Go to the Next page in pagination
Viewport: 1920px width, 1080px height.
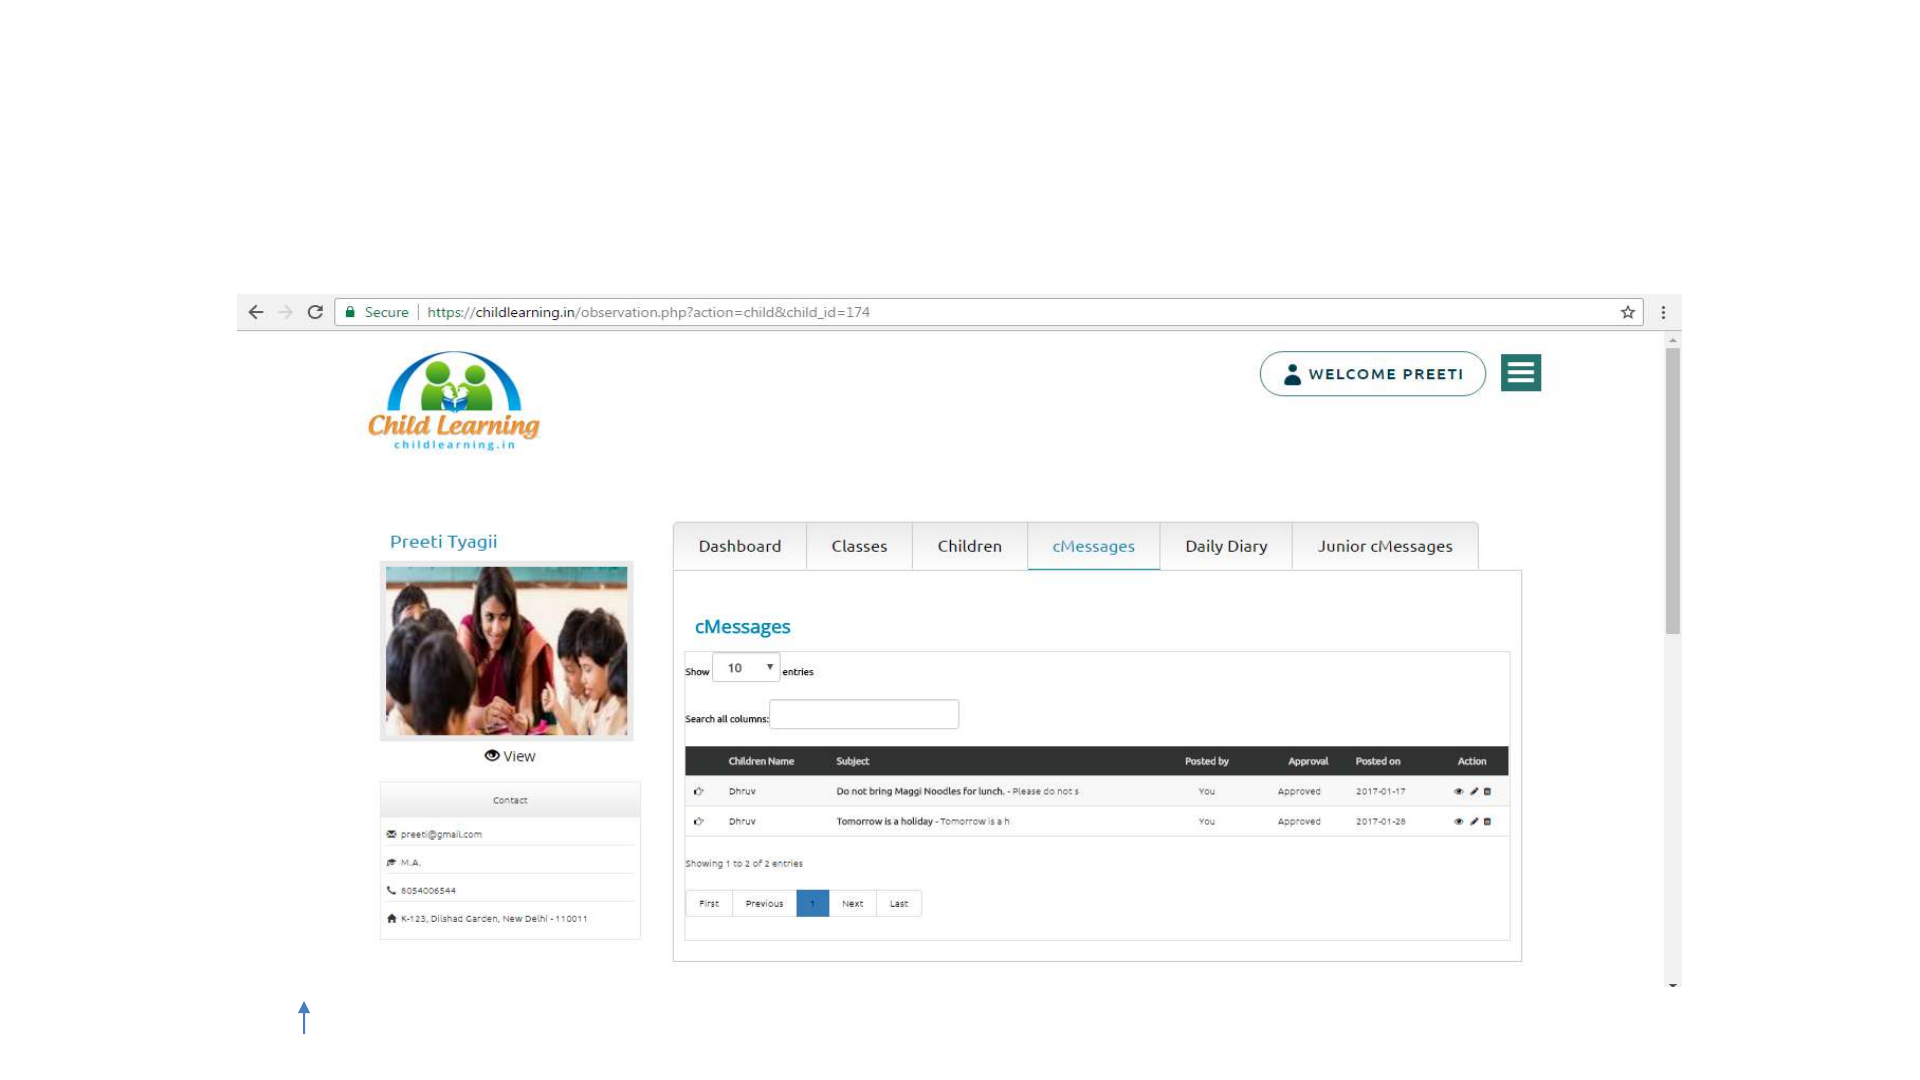click(x=852, y=903)
